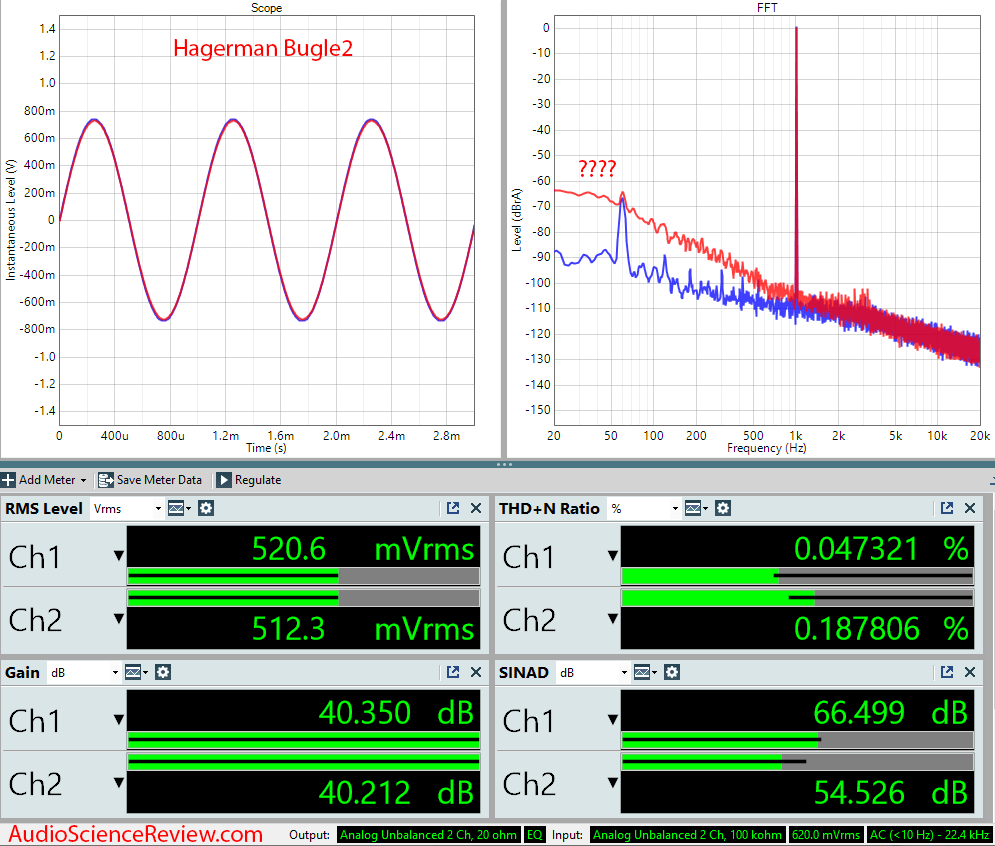
Task: Click the FFT graph title
Action: pyautogui.click(x=767, y=8)
